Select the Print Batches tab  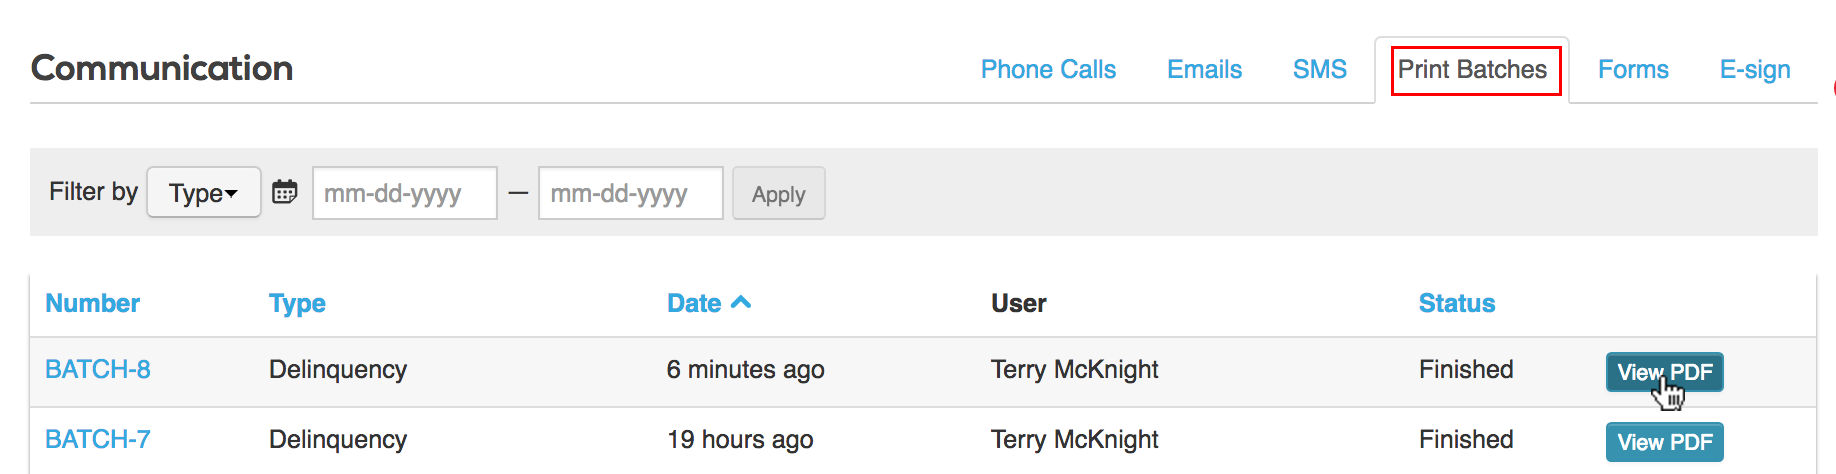[x=1472, y=69]
